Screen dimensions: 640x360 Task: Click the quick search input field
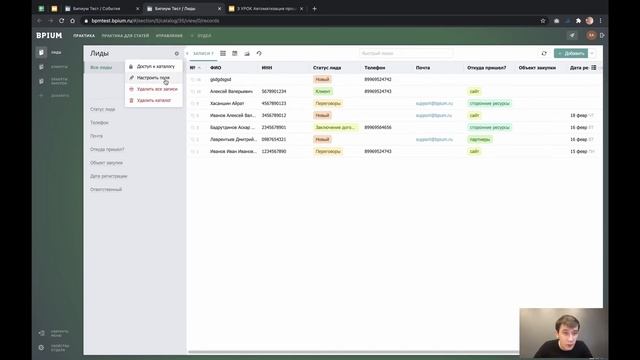tap(406, 53)
